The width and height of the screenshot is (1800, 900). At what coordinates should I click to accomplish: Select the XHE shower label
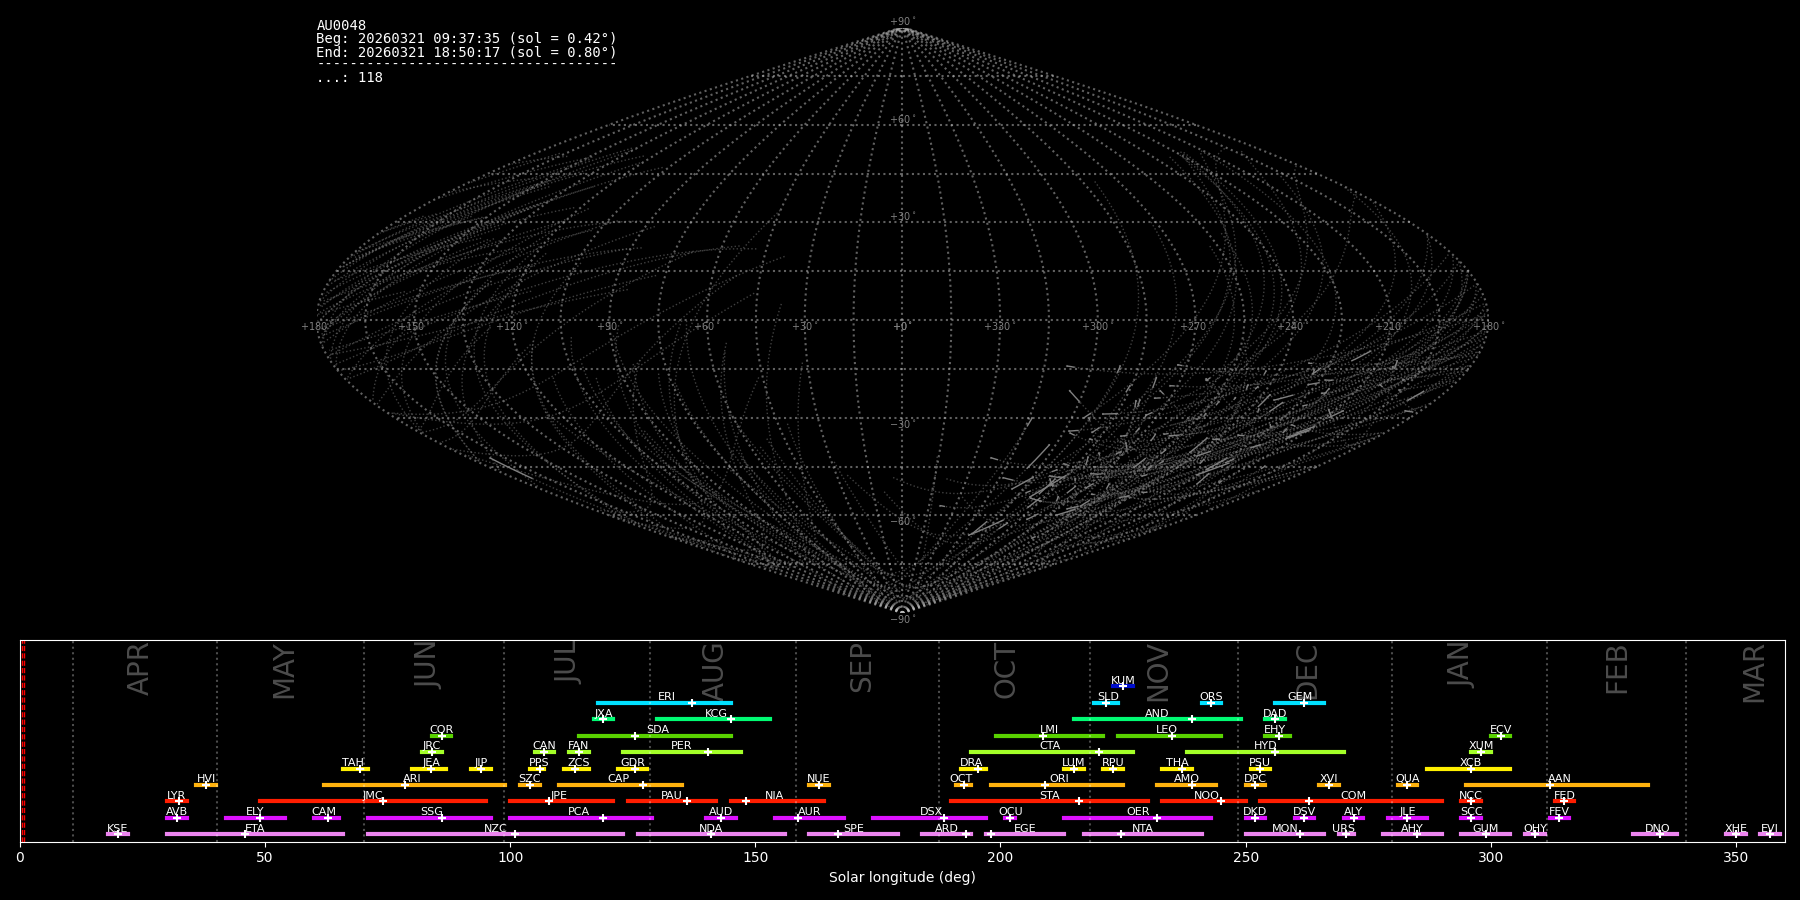tap(1735, 829)
